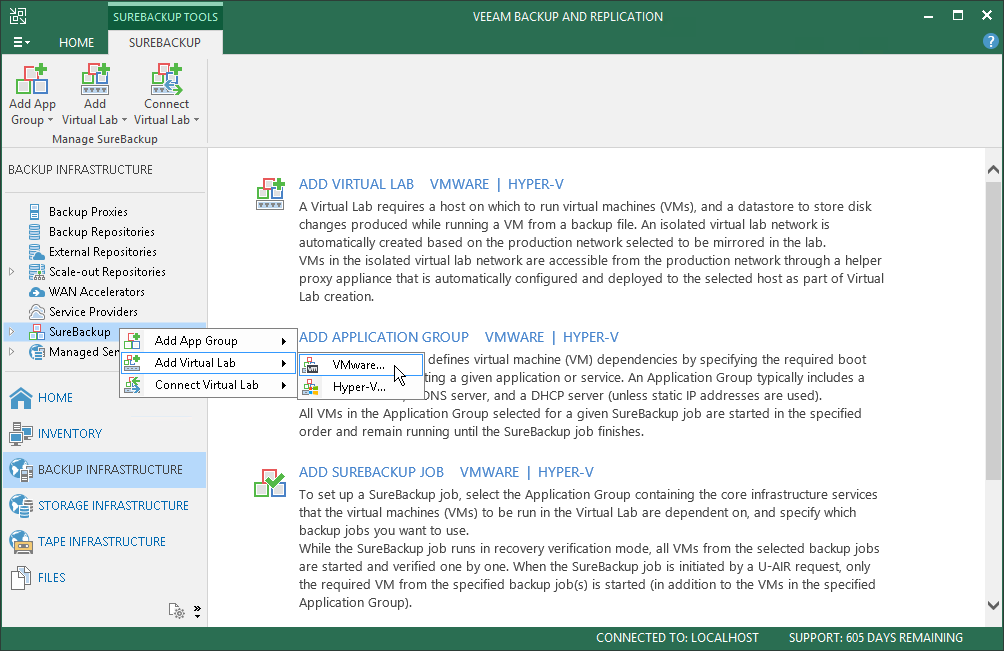
Task: Click the Tape Infrastructure icon
Action: [21, 542]
